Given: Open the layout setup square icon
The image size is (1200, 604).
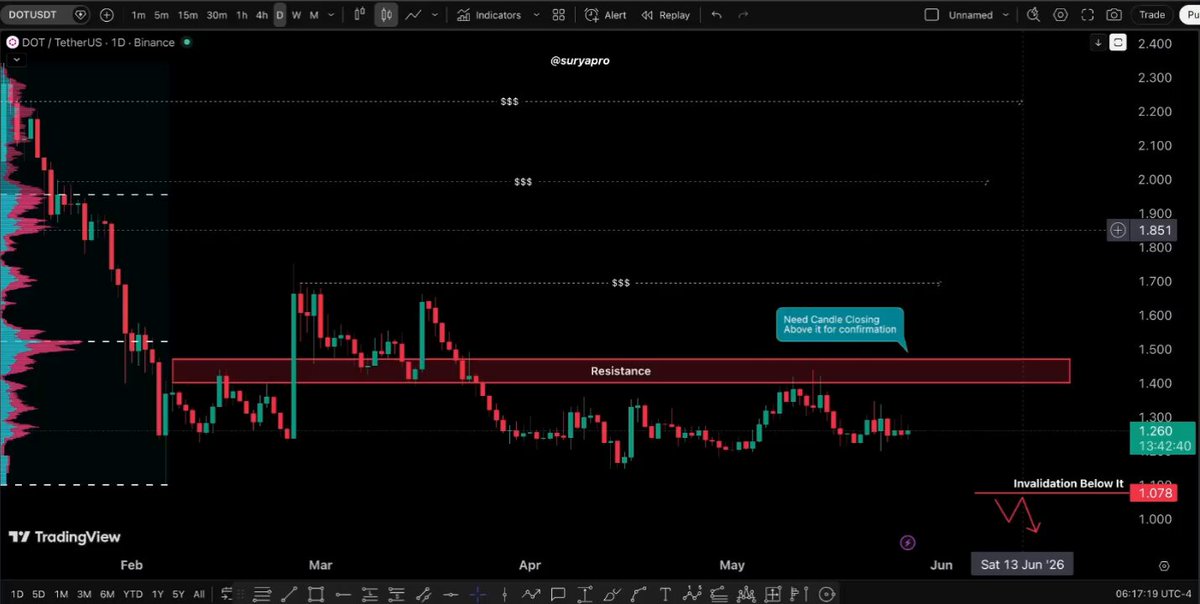Looking at the screenshot, I should pos(932,15).
